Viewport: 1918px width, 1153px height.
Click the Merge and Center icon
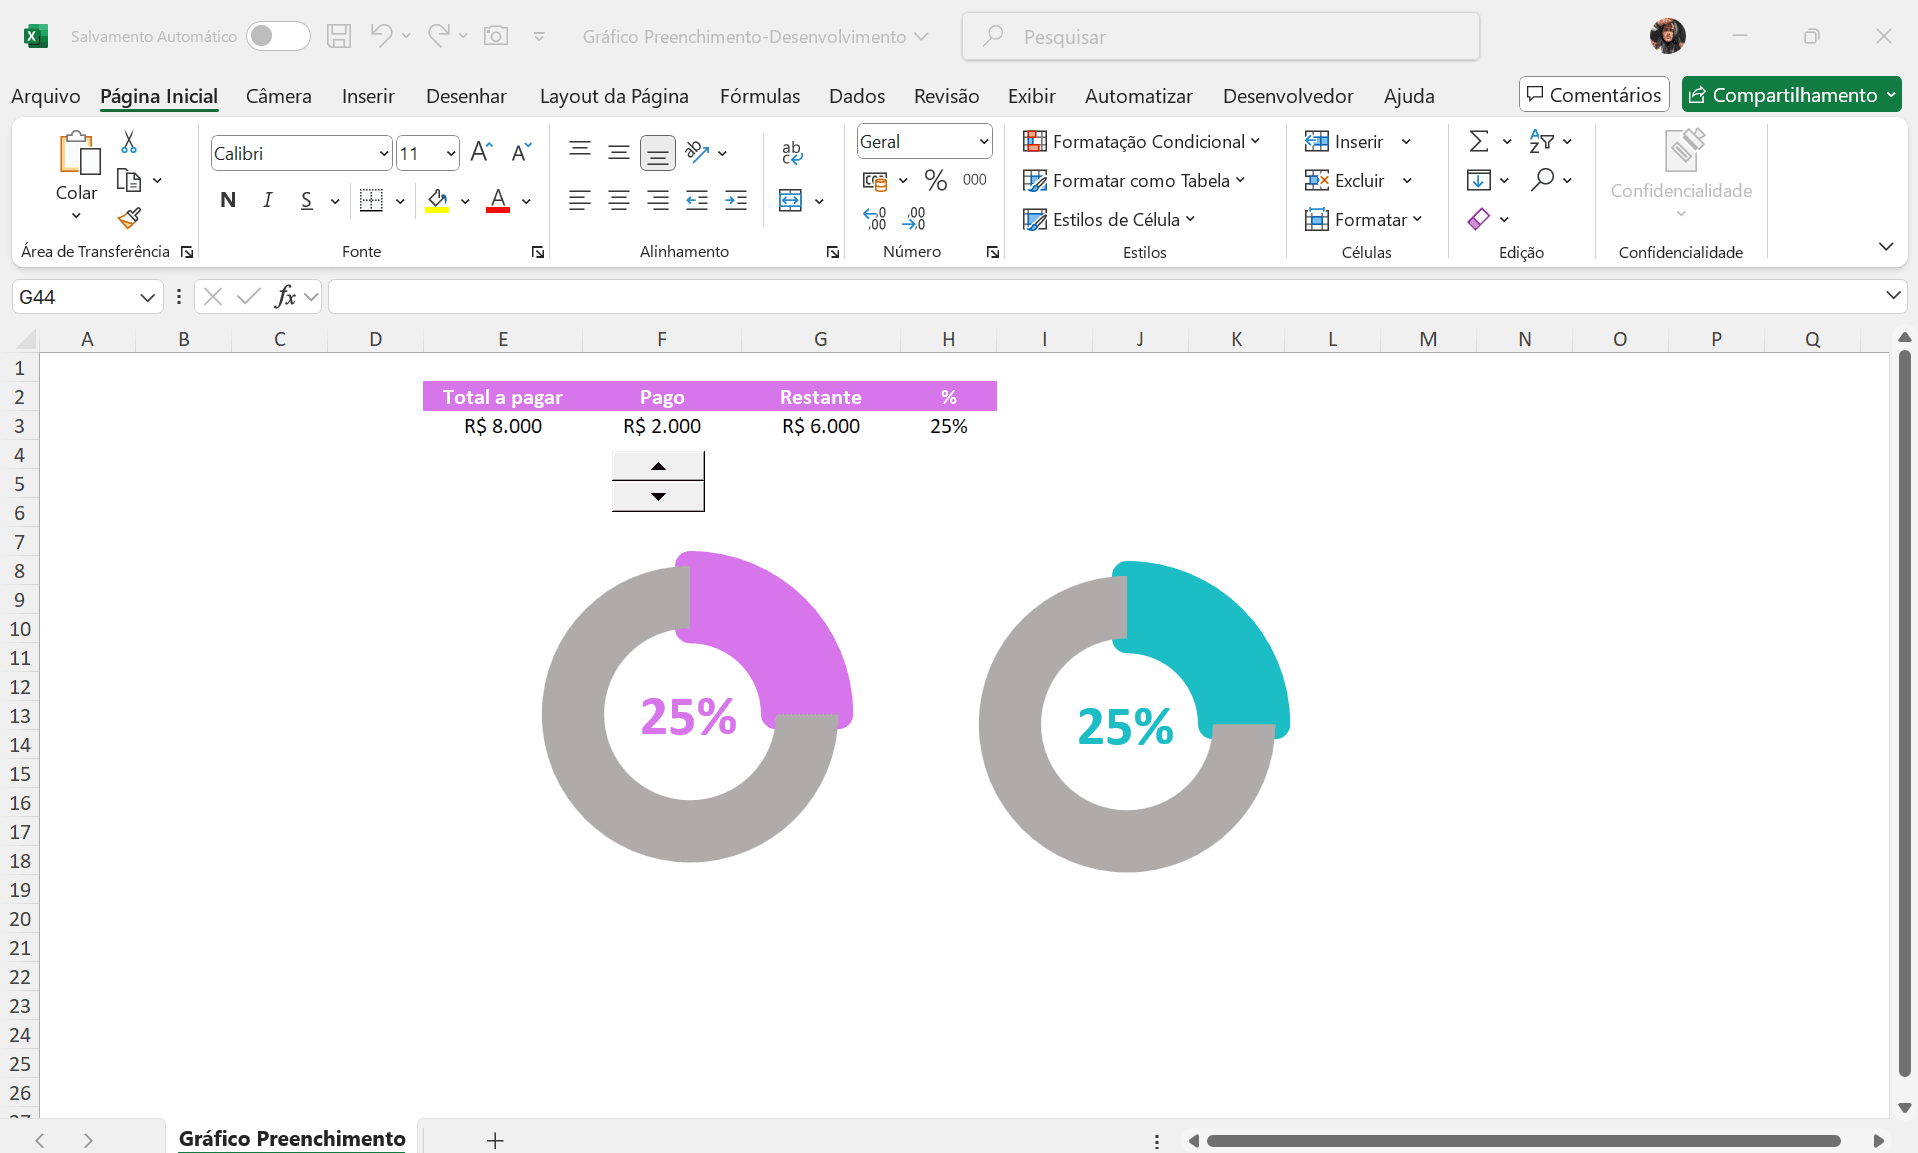pyautogui.click(x=790, y=200)
